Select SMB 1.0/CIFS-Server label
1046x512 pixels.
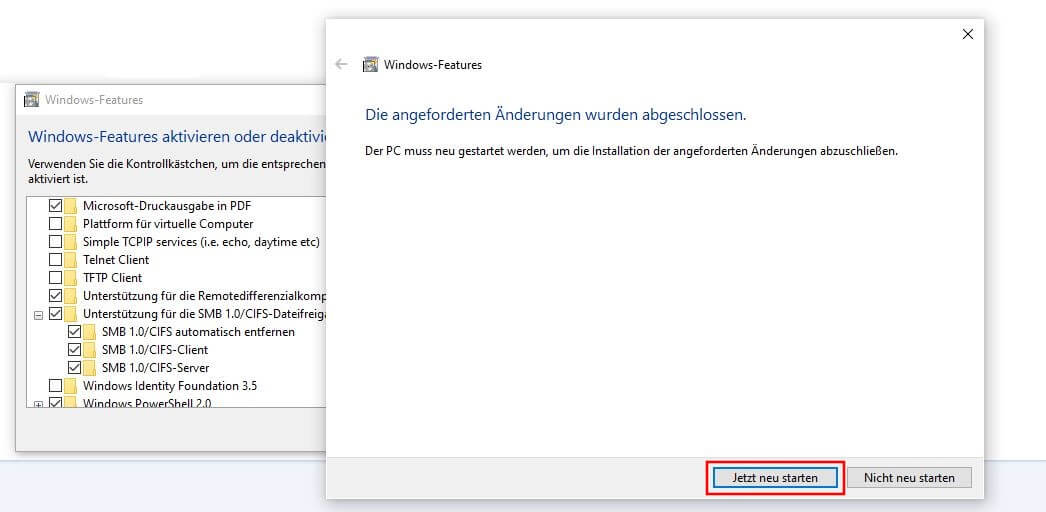click(155, 367)
